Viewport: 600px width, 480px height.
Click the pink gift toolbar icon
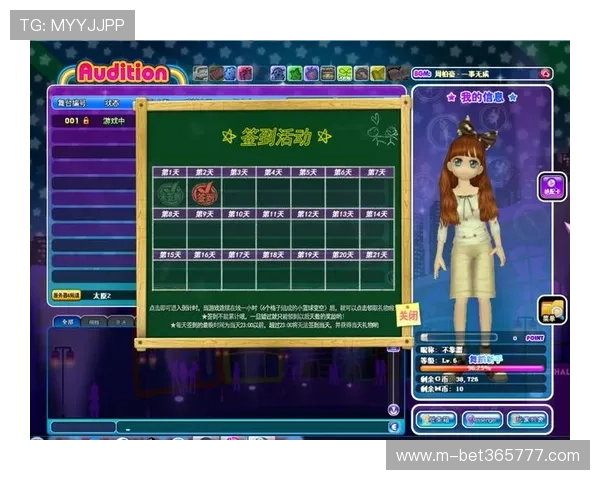click(245, 73)
